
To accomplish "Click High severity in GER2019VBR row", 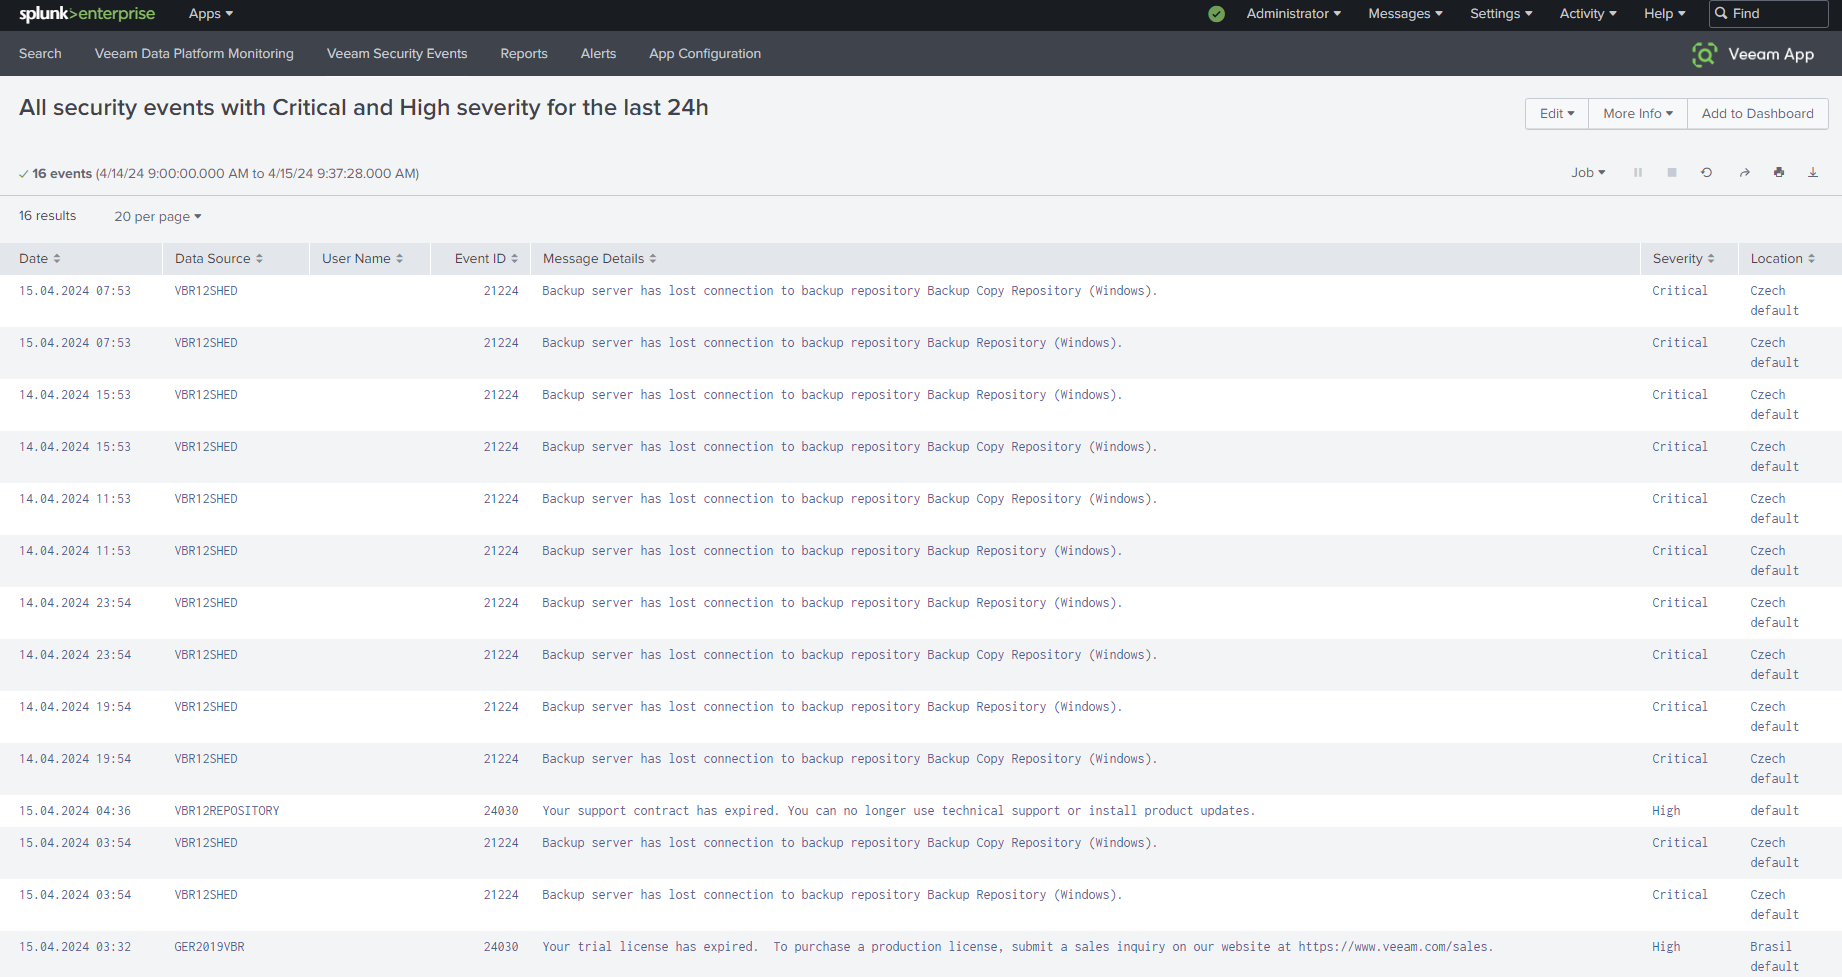I will tap(1666, 947).
